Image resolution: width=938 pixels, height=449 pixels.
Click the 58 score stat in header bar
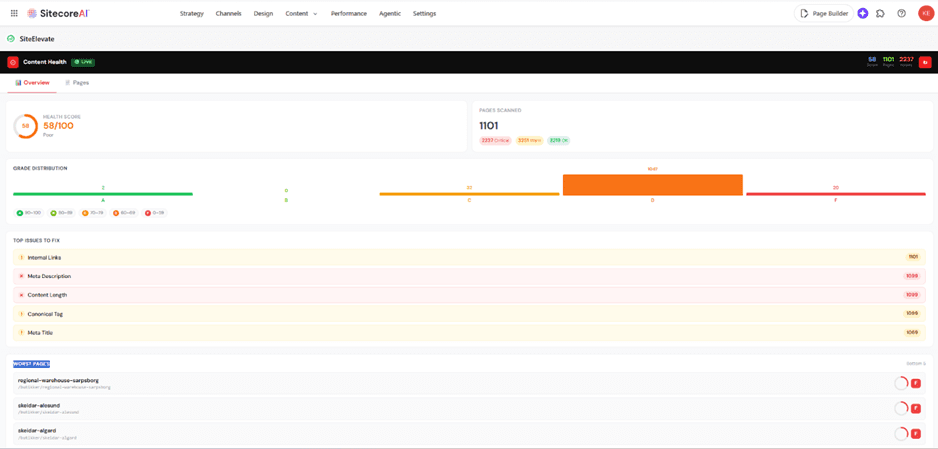[x=872, y=61]
